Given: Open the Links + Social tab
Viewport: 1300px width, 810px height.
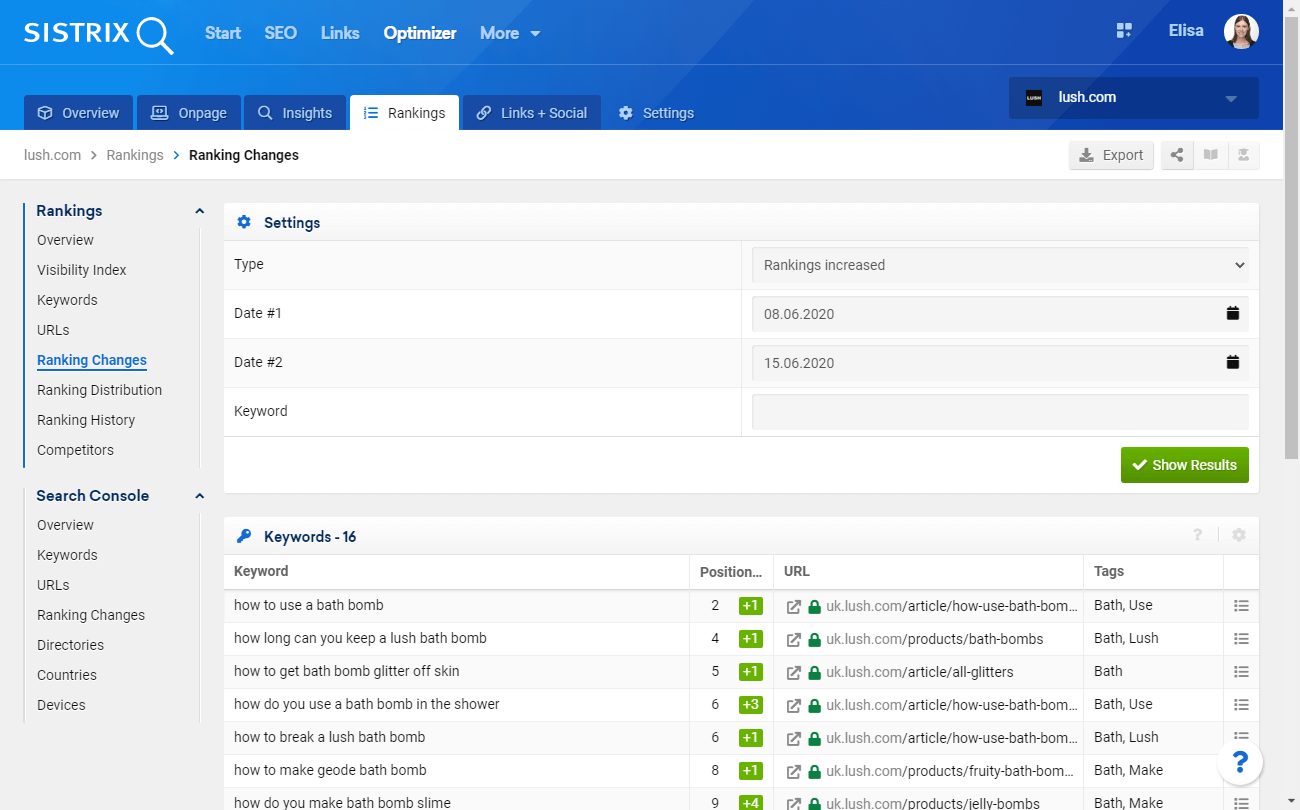Looking at the screenshot, I should coord(531,113).
